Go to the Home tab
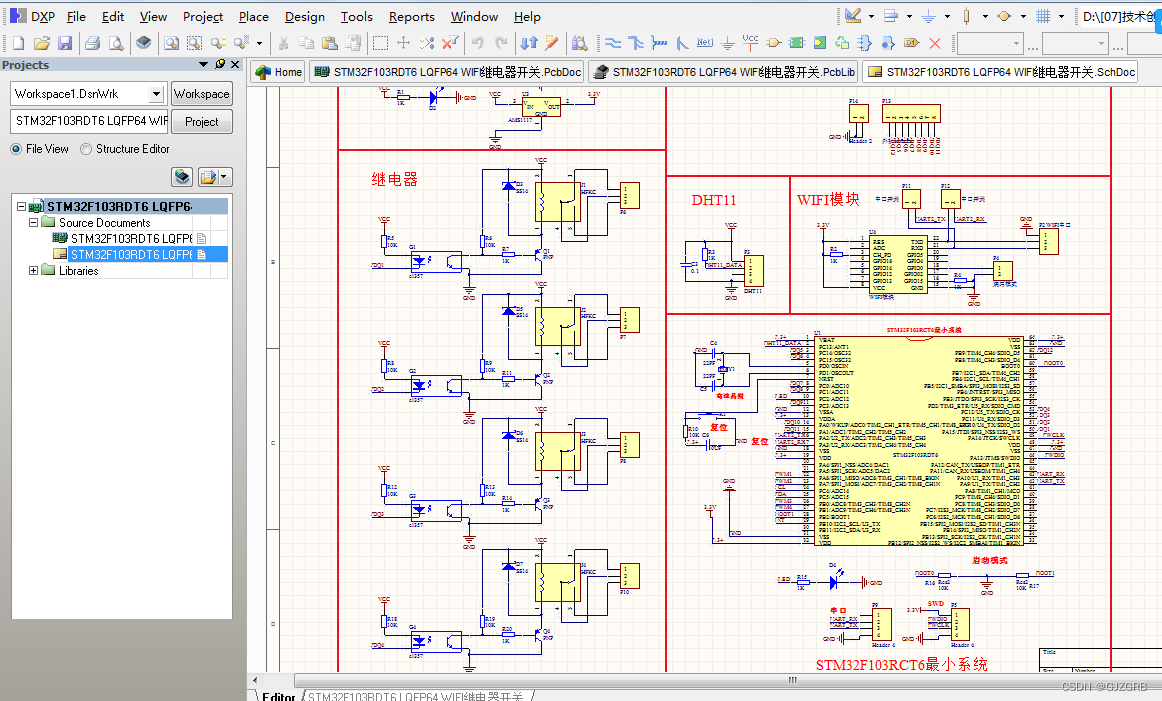1162x701 pixels. coord(277,71)
